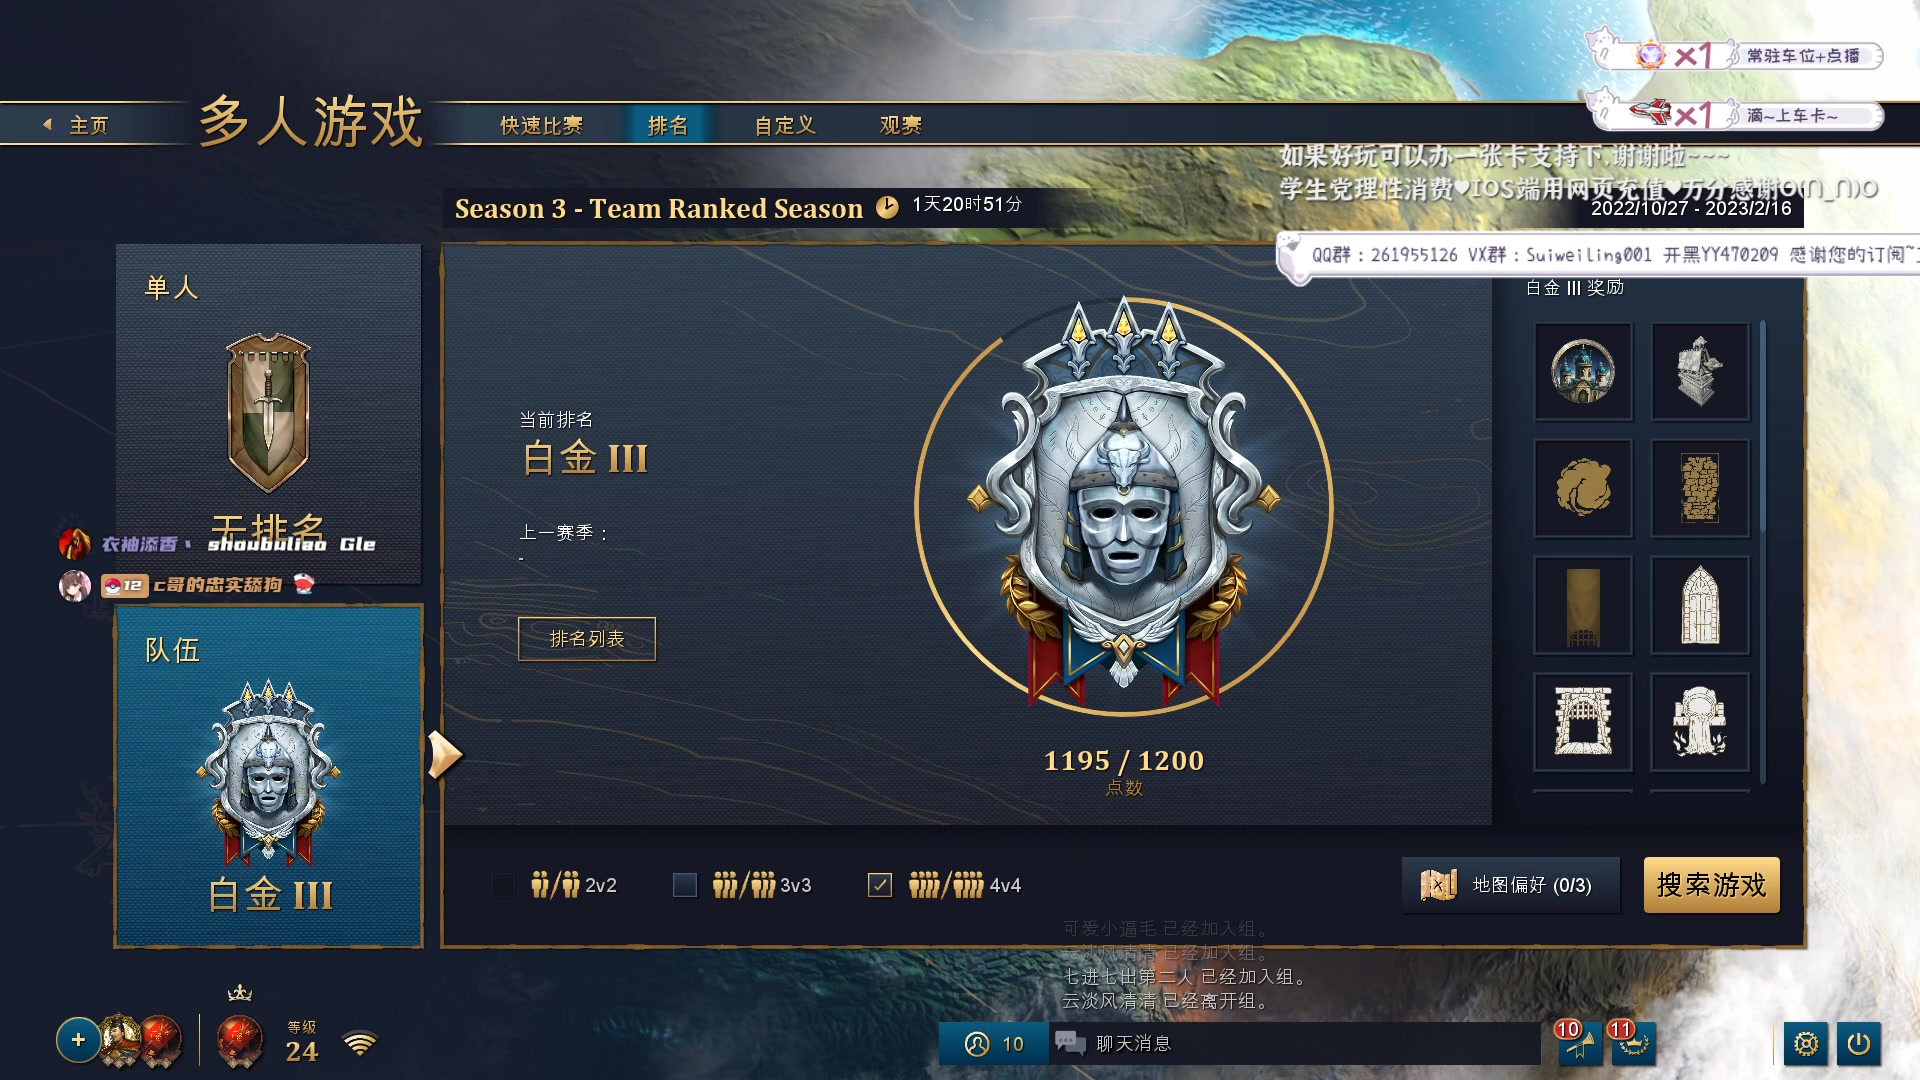The height and width of the screenshot is (1080, 1920).
Task: Select the castle portrait reward icon
Action: point(1583,371)
